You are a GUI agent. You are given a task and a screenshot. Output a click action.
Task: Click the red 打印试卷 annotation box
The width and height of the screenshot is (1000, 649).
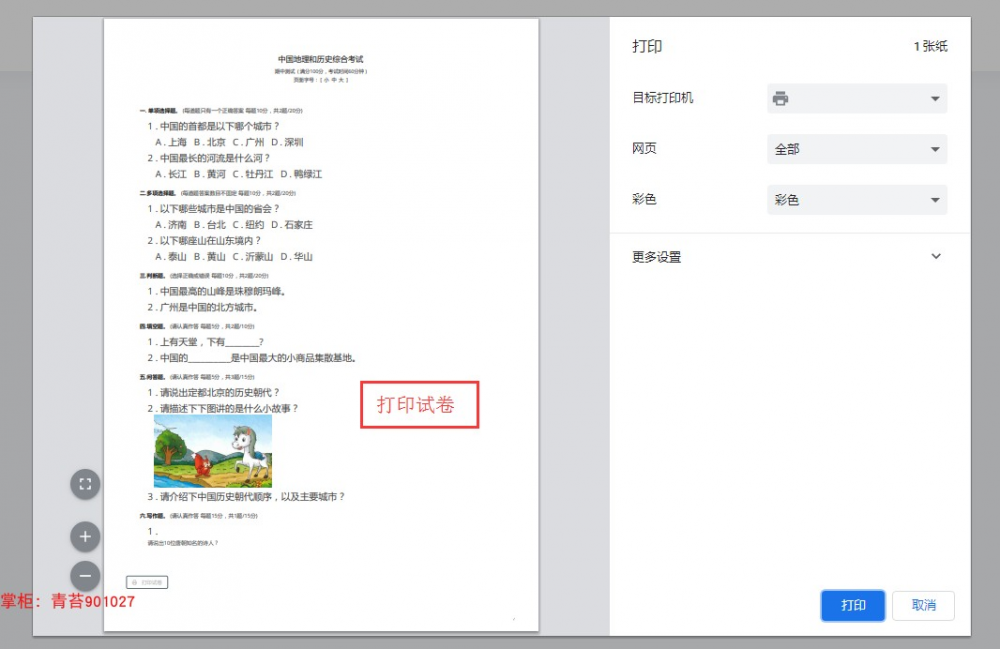(x=419, y=404)
